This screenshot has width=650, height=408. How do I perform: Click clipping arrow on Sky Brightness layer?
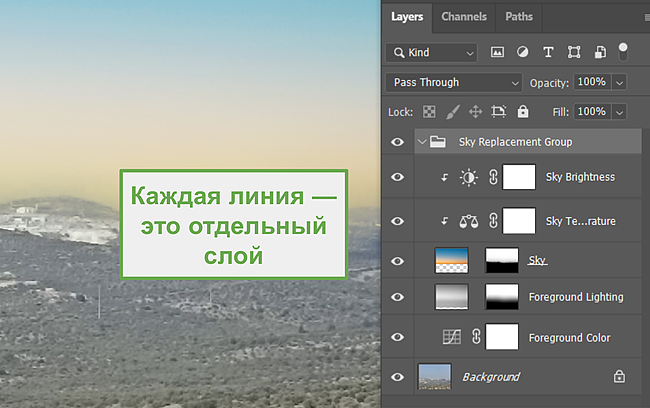444,177
